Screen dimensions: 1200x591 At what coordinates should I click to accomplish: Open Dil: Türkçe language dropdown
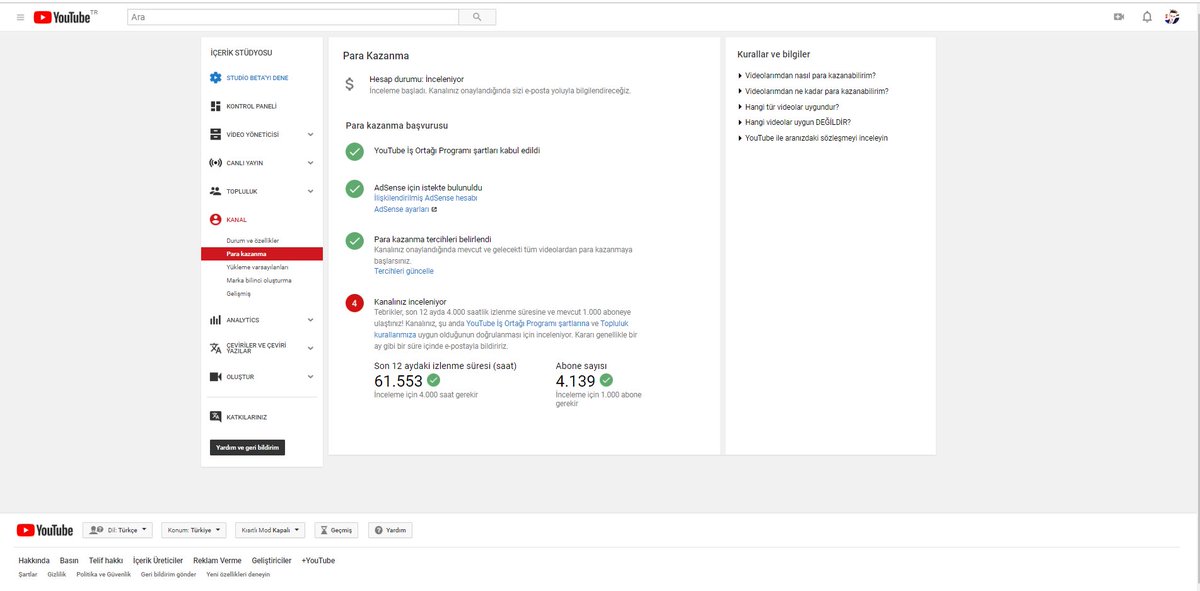coord(119,530)
